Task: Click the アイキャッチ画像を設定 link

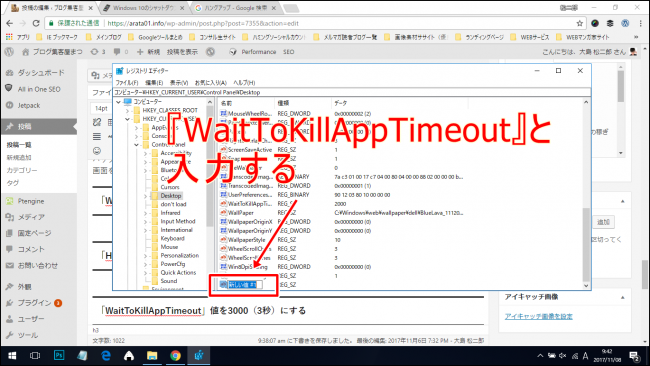Action: tap(538, 317)
